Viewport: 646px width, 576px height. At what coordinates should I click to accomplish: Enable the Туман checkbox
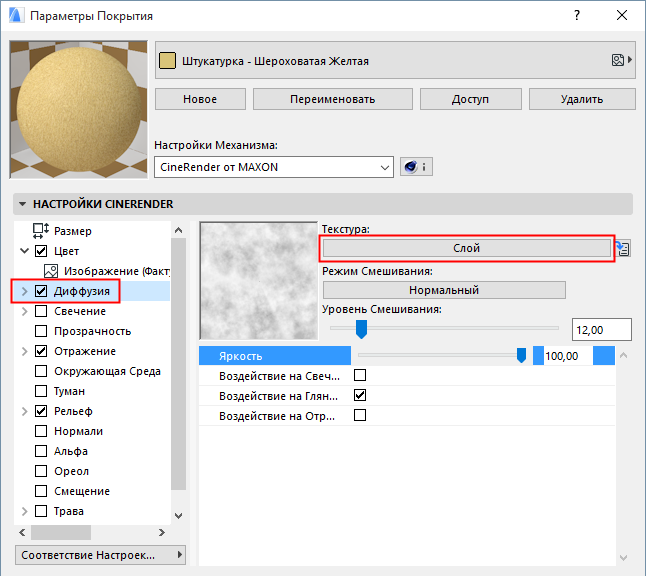[x=41, y=391]
